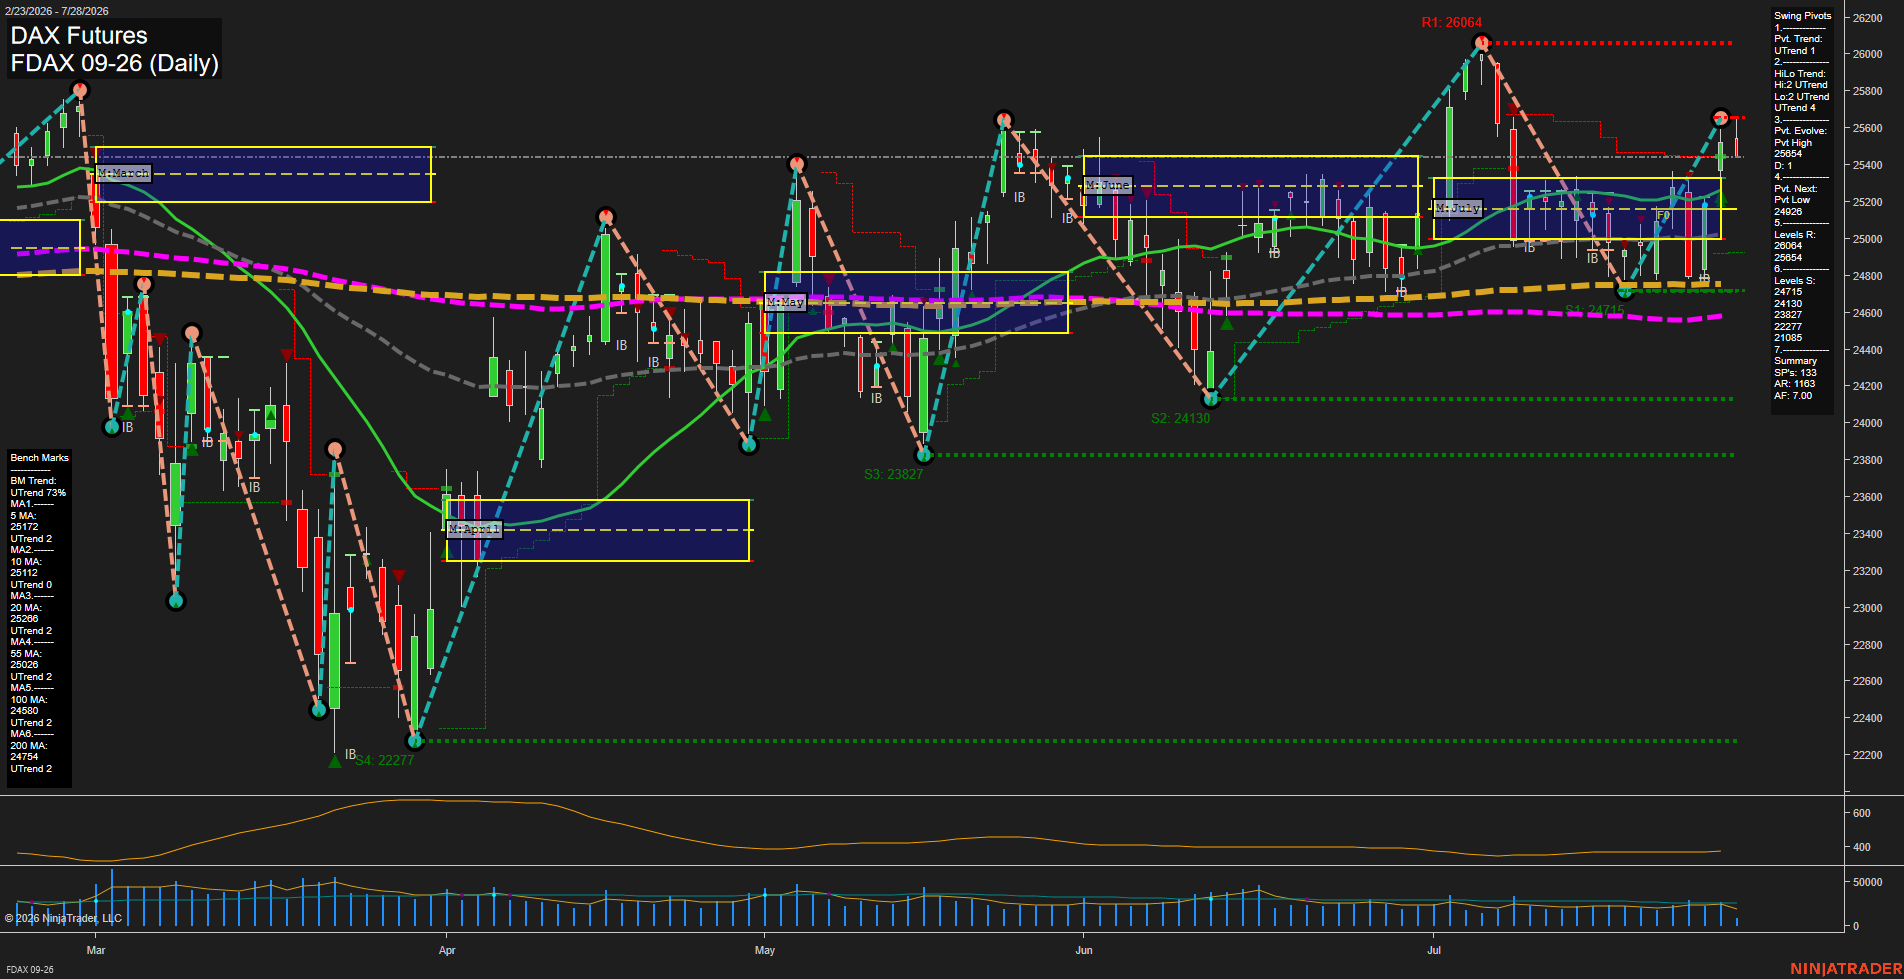1904x979 pixels.
Task: Click the 22200 price axis label
Action: click(1868, 755)
